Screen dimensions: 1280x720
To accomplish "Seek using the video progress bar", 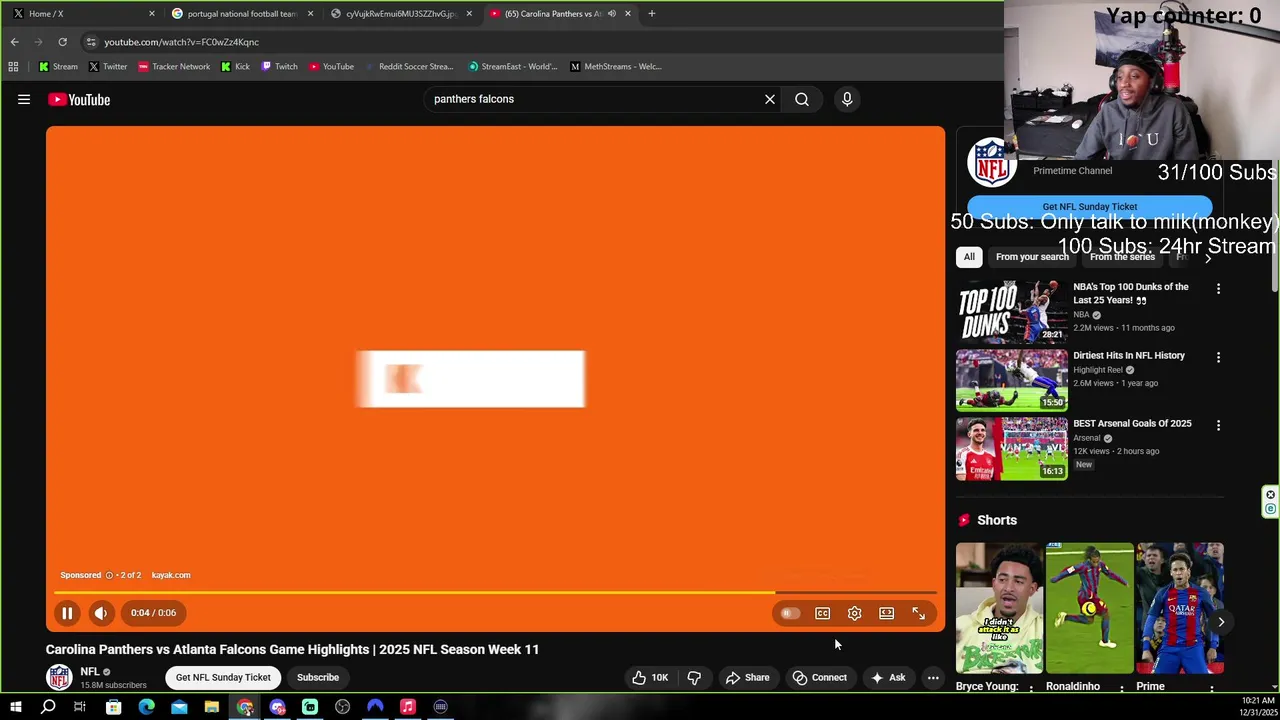I will 495,593.
